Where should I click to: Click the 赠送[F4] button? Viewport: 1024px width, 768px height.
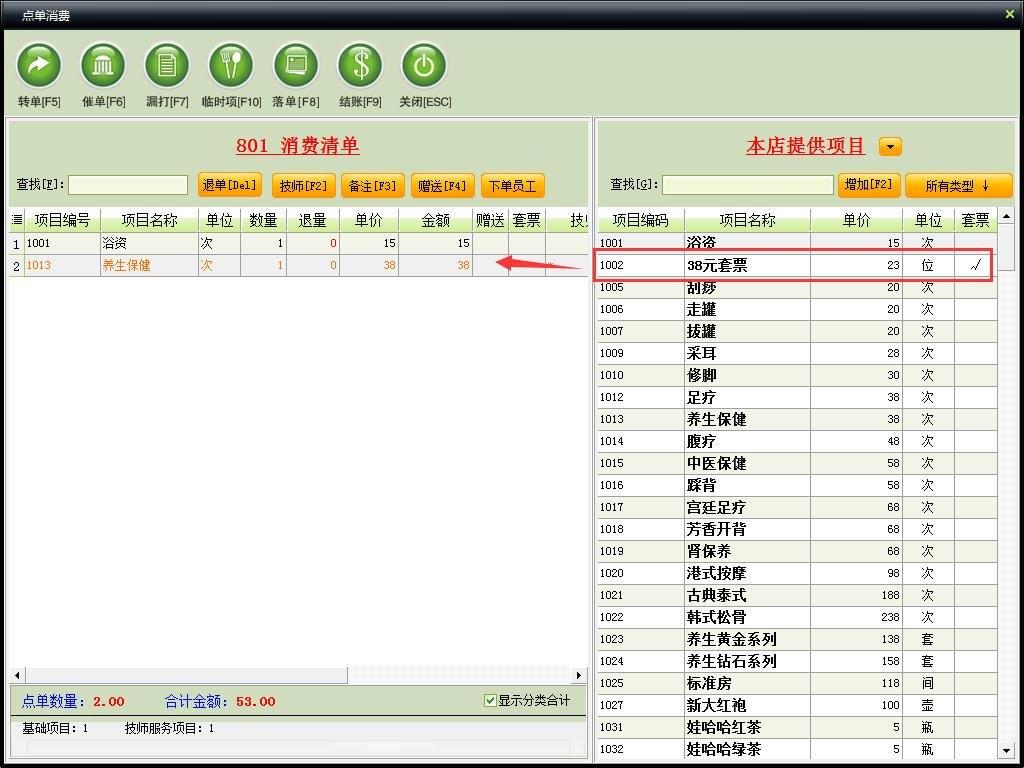(x=443, y=185)
